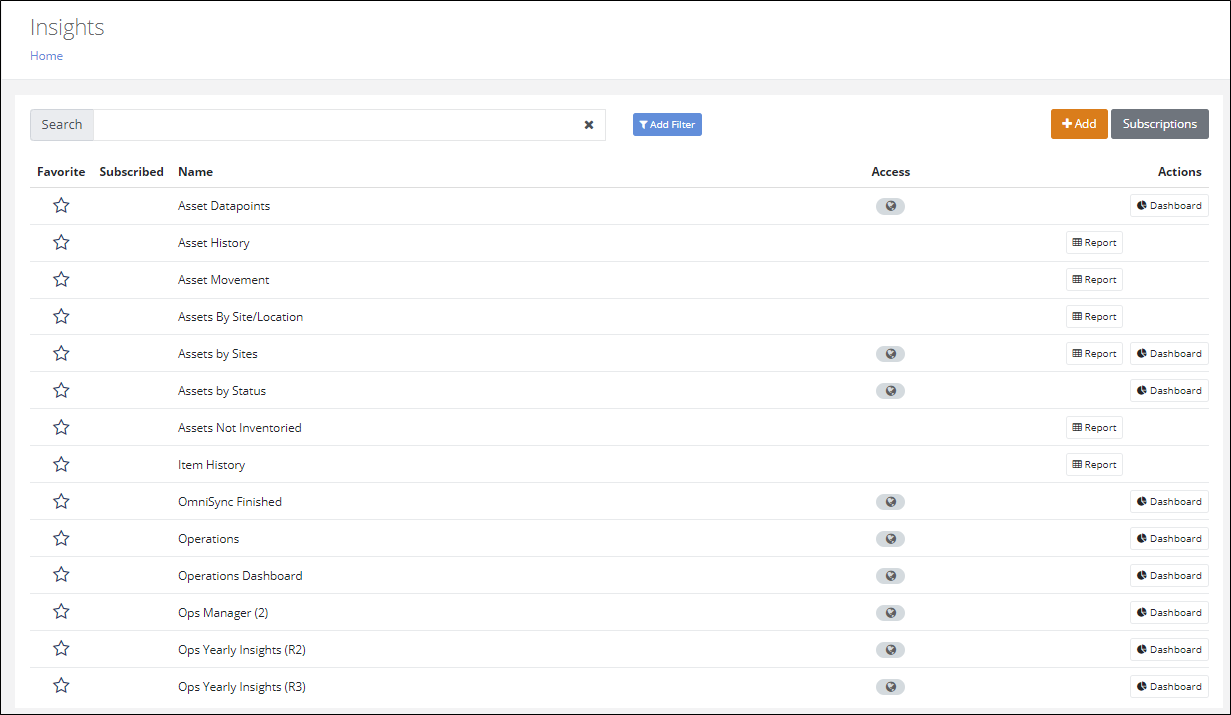Select the Ops Manager (2) name
Image resolution: width=1231 pixels, height=715 pixels.
pyautogui.click(x=223, y=613)
